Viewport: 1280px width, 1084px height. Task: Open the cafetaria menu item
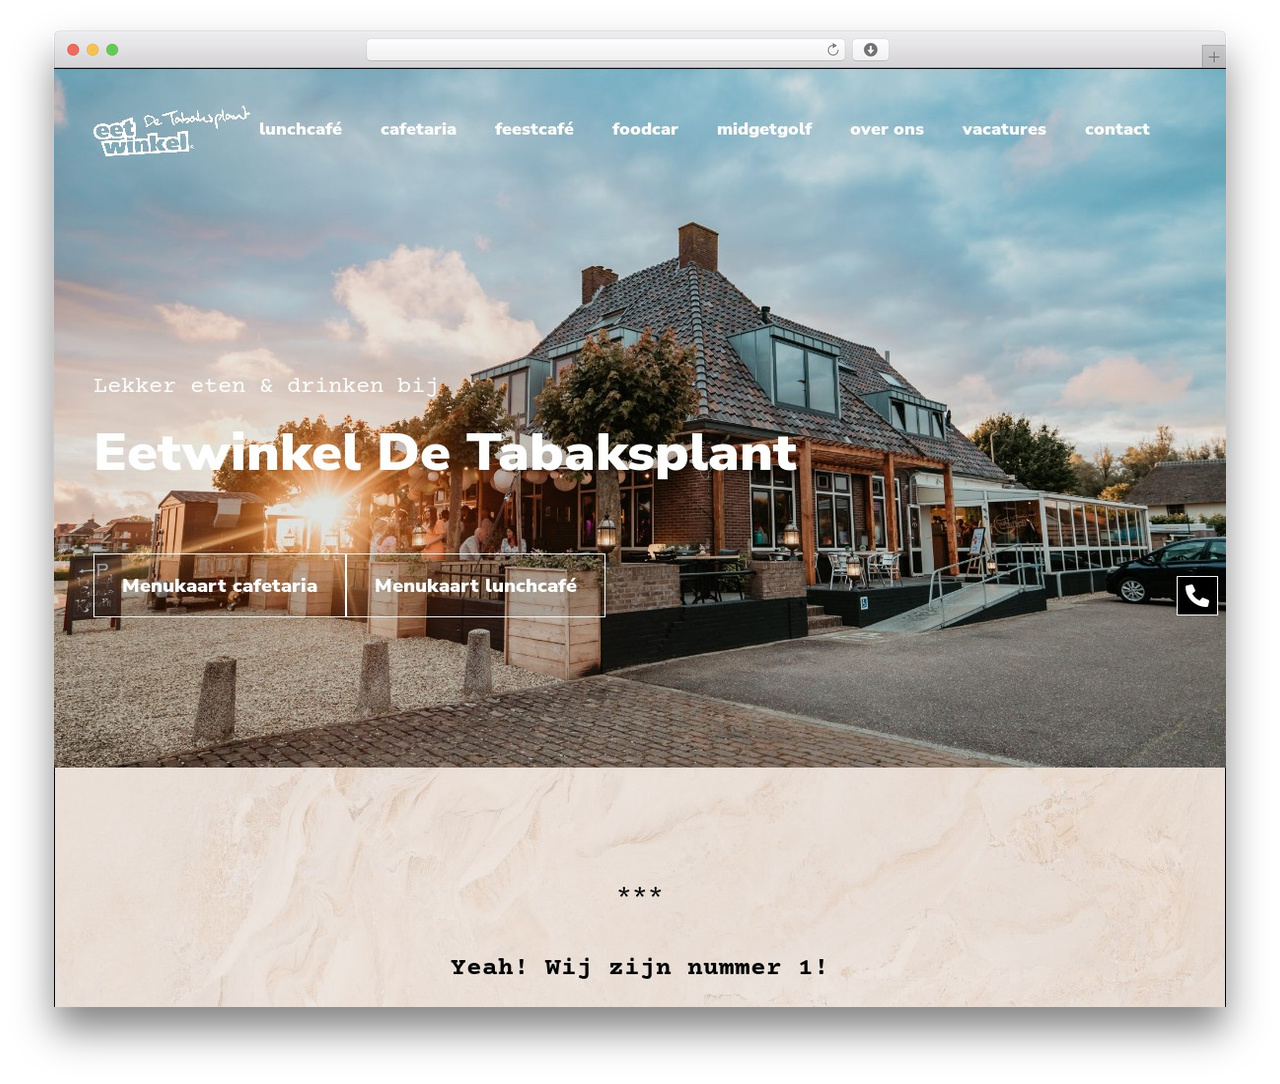coord(418,129)
